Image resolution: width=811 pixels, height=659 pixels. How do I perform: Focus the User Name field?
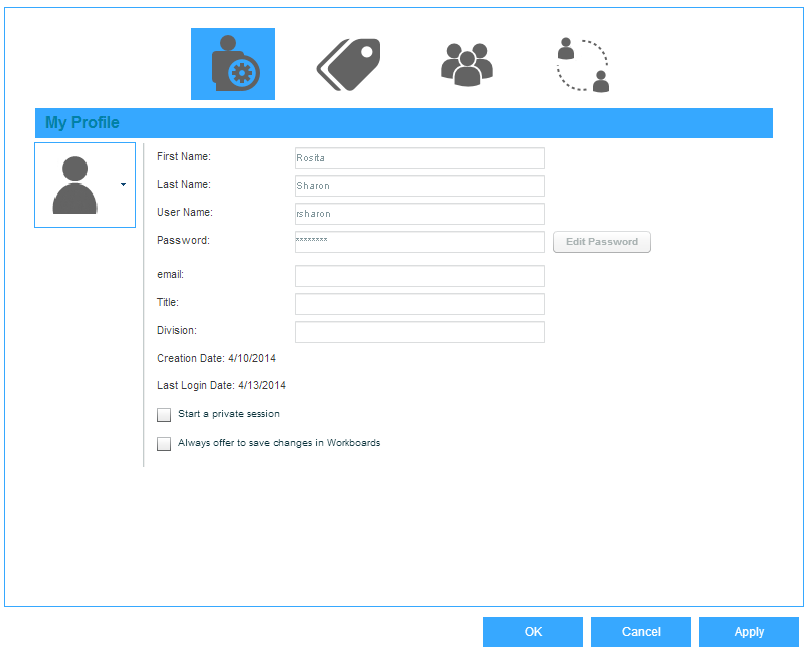click(x=419, y=214)
